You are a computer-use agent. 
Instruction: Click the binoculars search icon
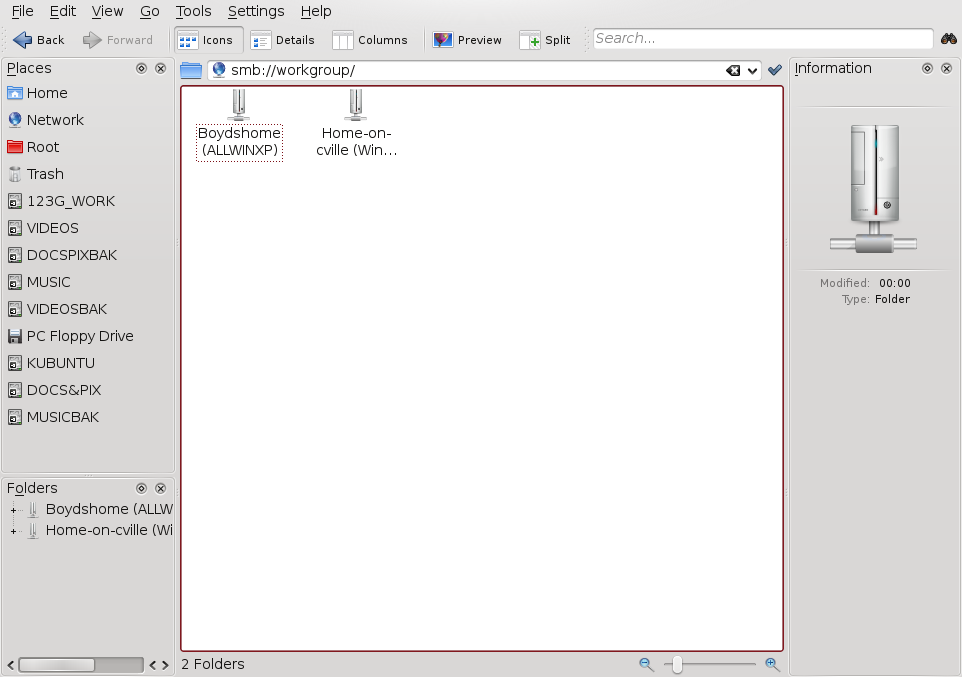pyautogui.click(x=949, y=39)
